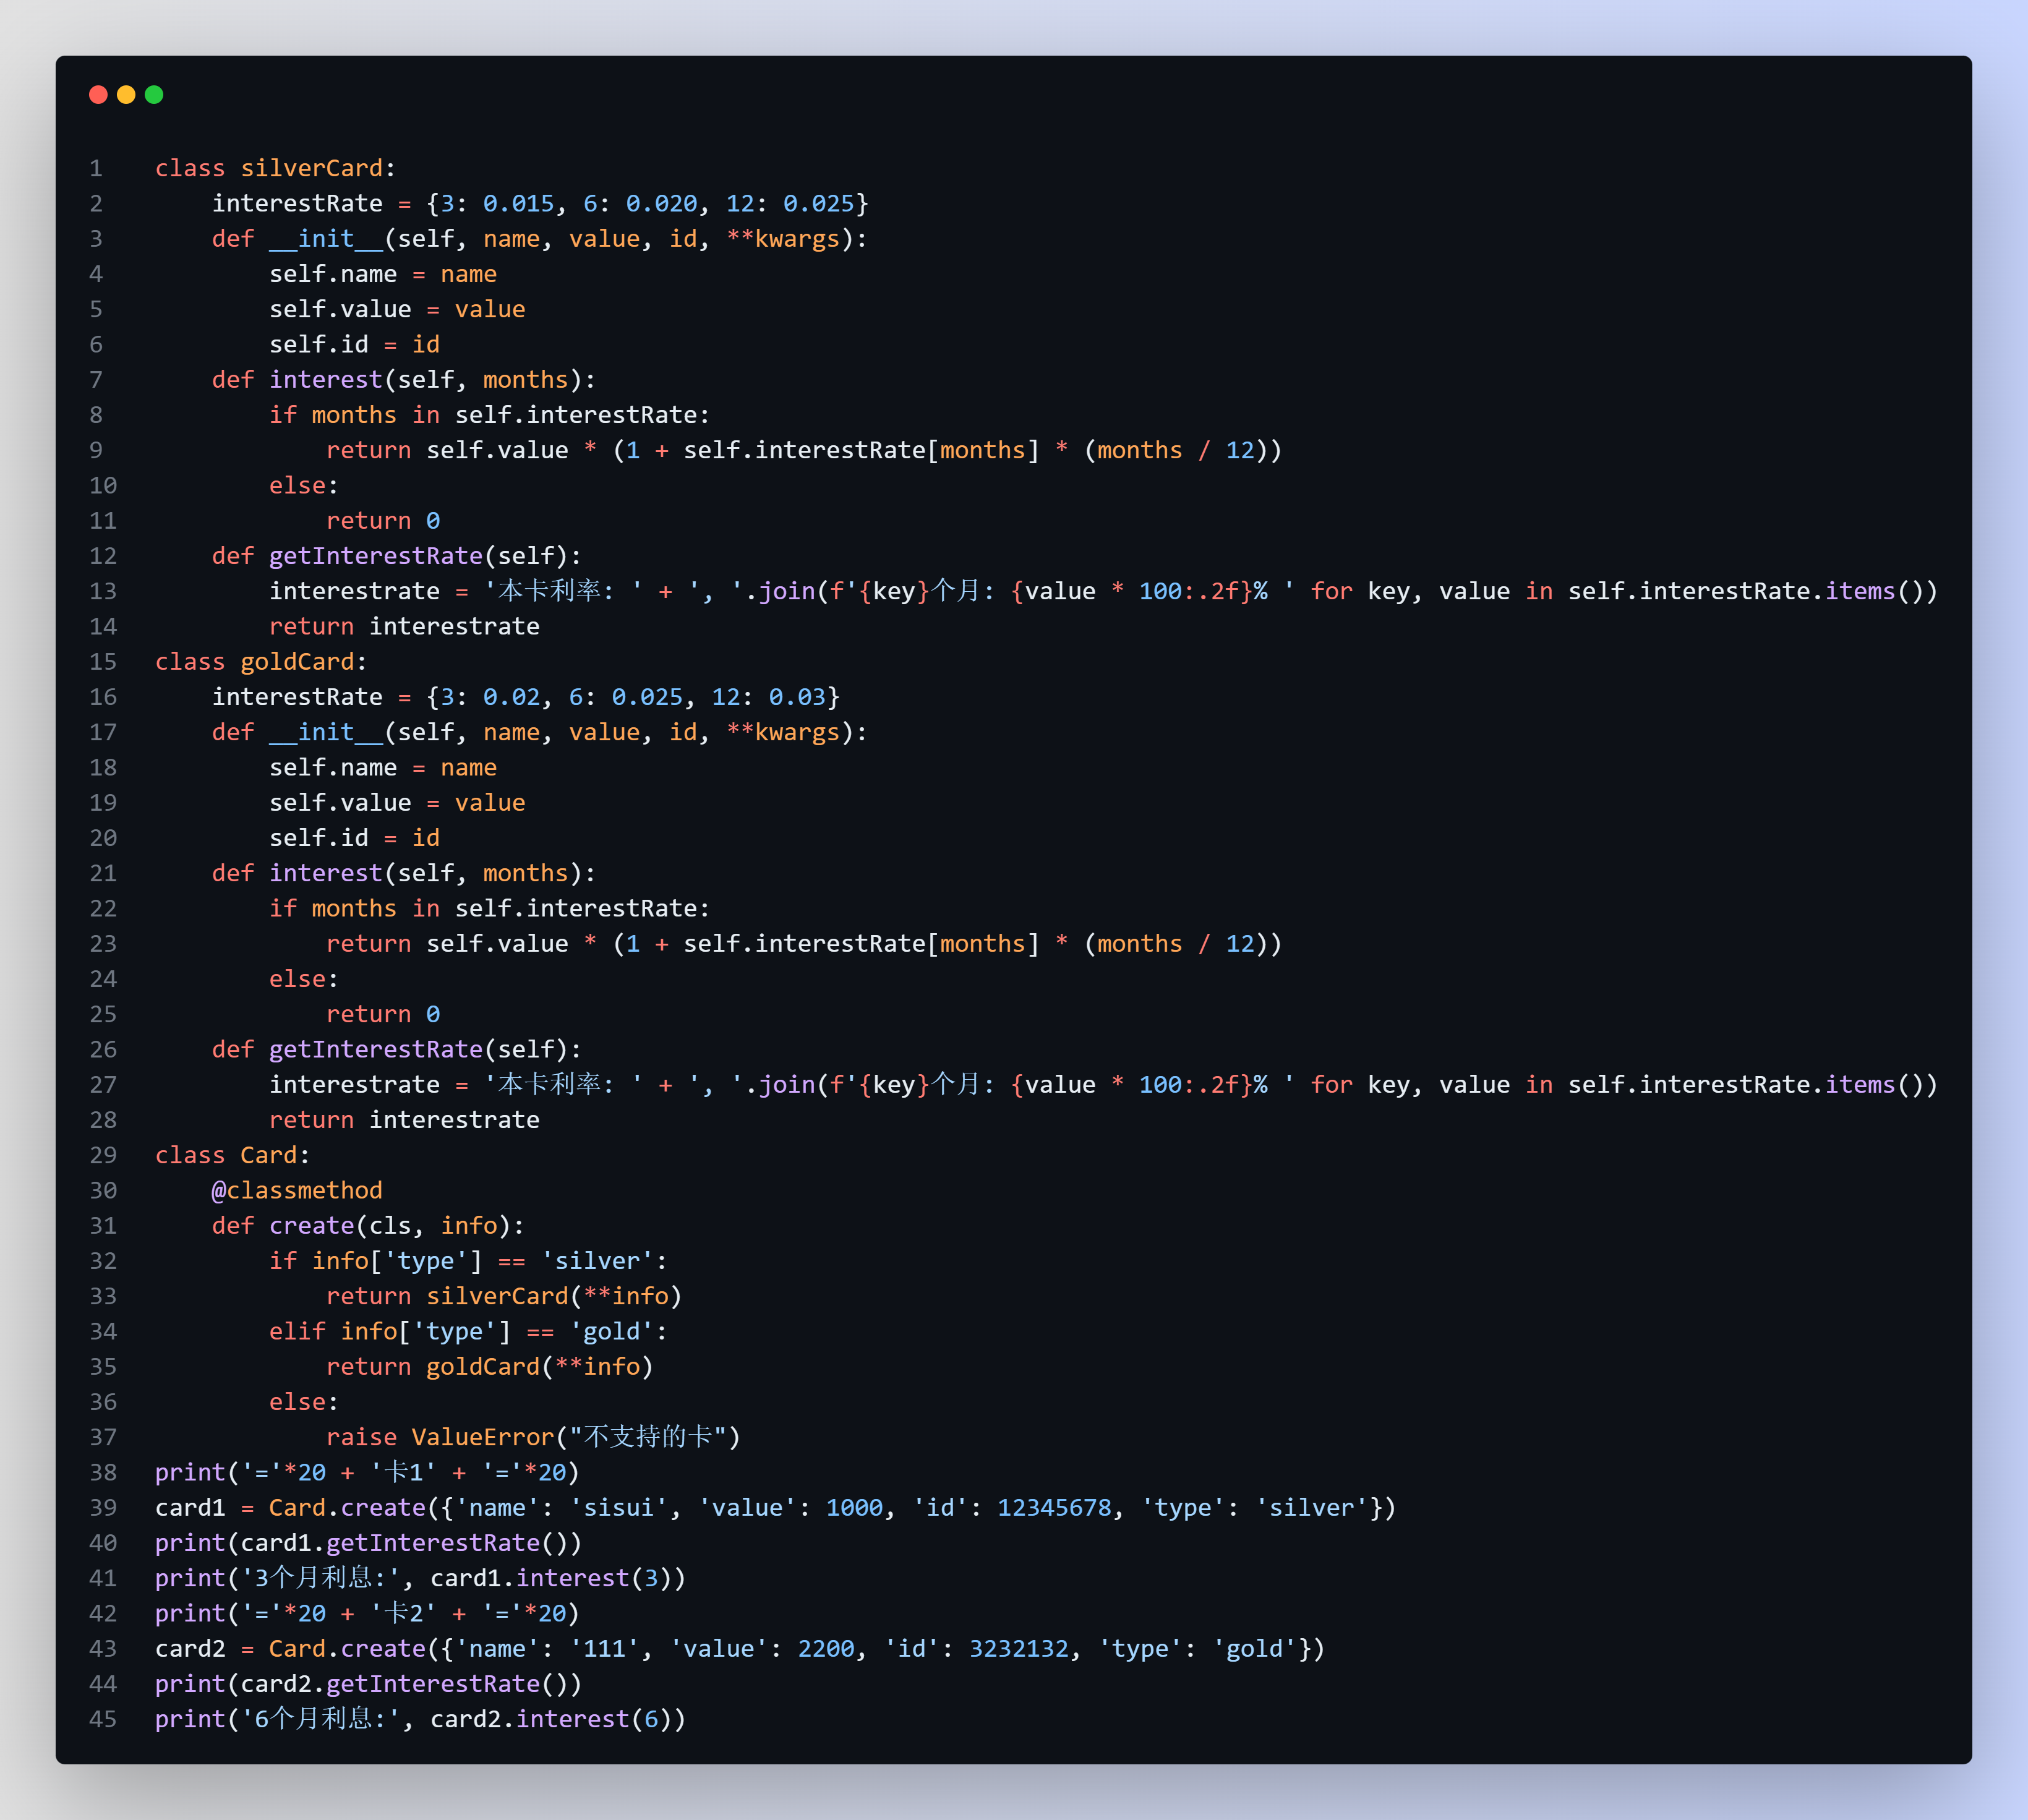The height and width of the screenshot is (1820, 2028).
Task: Click 'return 0' on line 25
Action: point(383,1014)
